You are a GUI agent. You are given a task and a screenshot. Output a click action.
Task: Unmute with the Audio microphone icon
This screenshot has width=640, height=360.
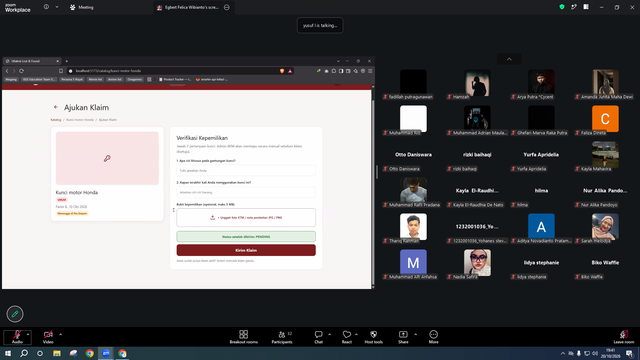(17, 334)
